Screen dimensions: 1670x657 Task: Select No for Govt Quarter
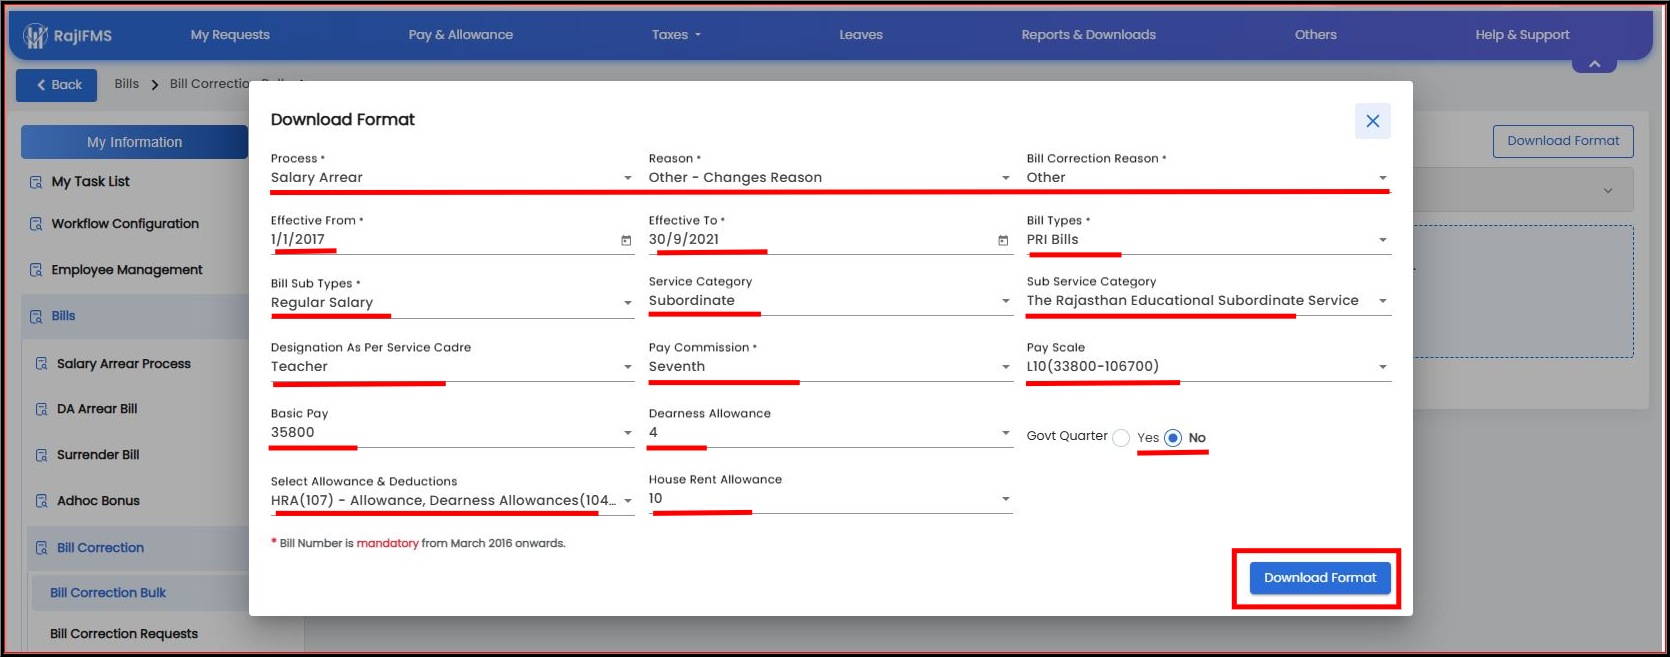click(x=1173, y=438)
